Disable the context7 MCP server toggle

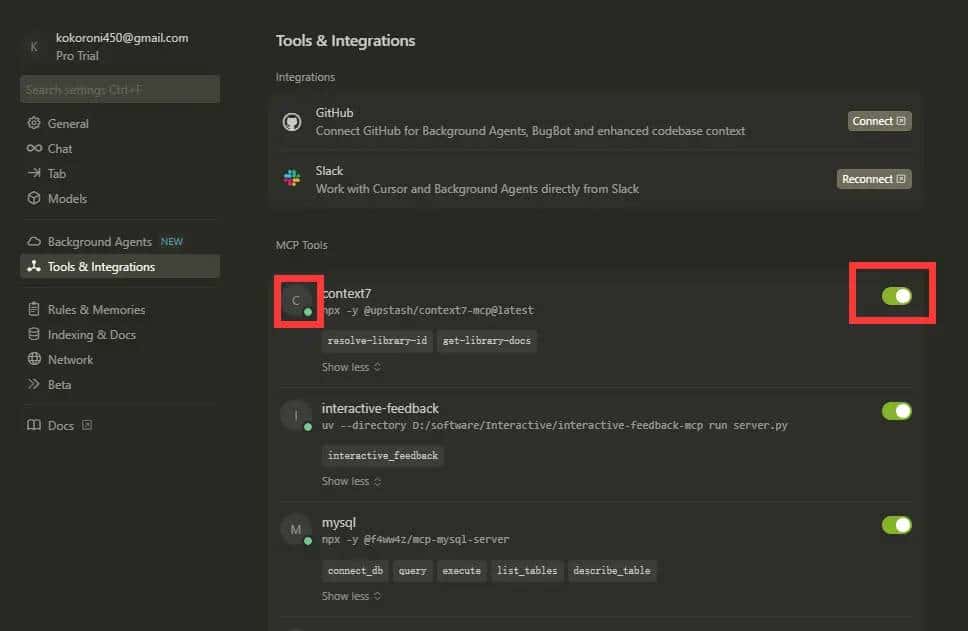[896, 296]
